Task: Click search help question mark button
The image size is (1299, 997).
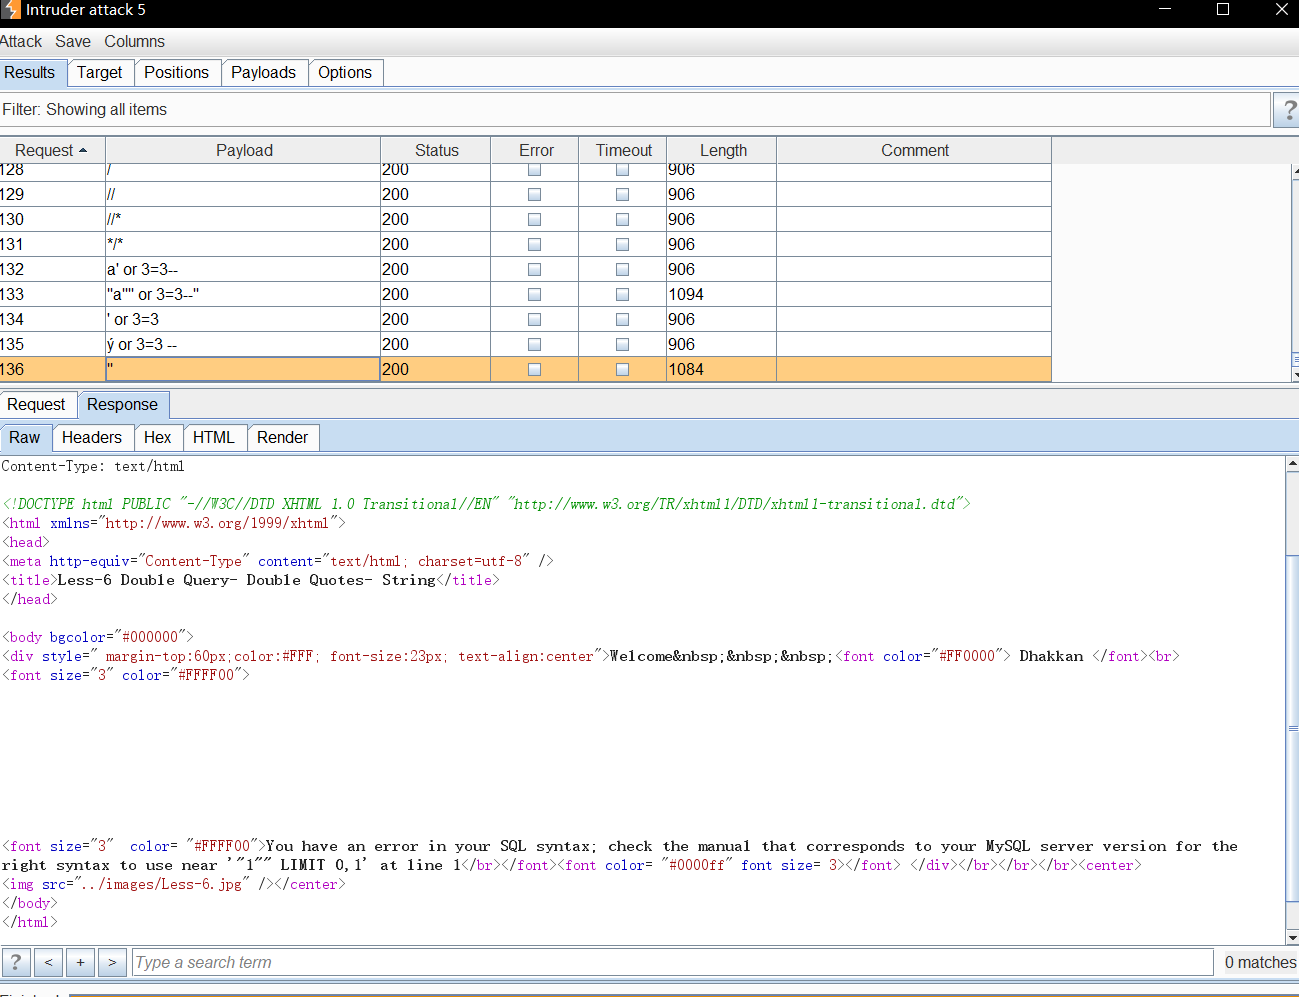Action: [x=16, y=962]
